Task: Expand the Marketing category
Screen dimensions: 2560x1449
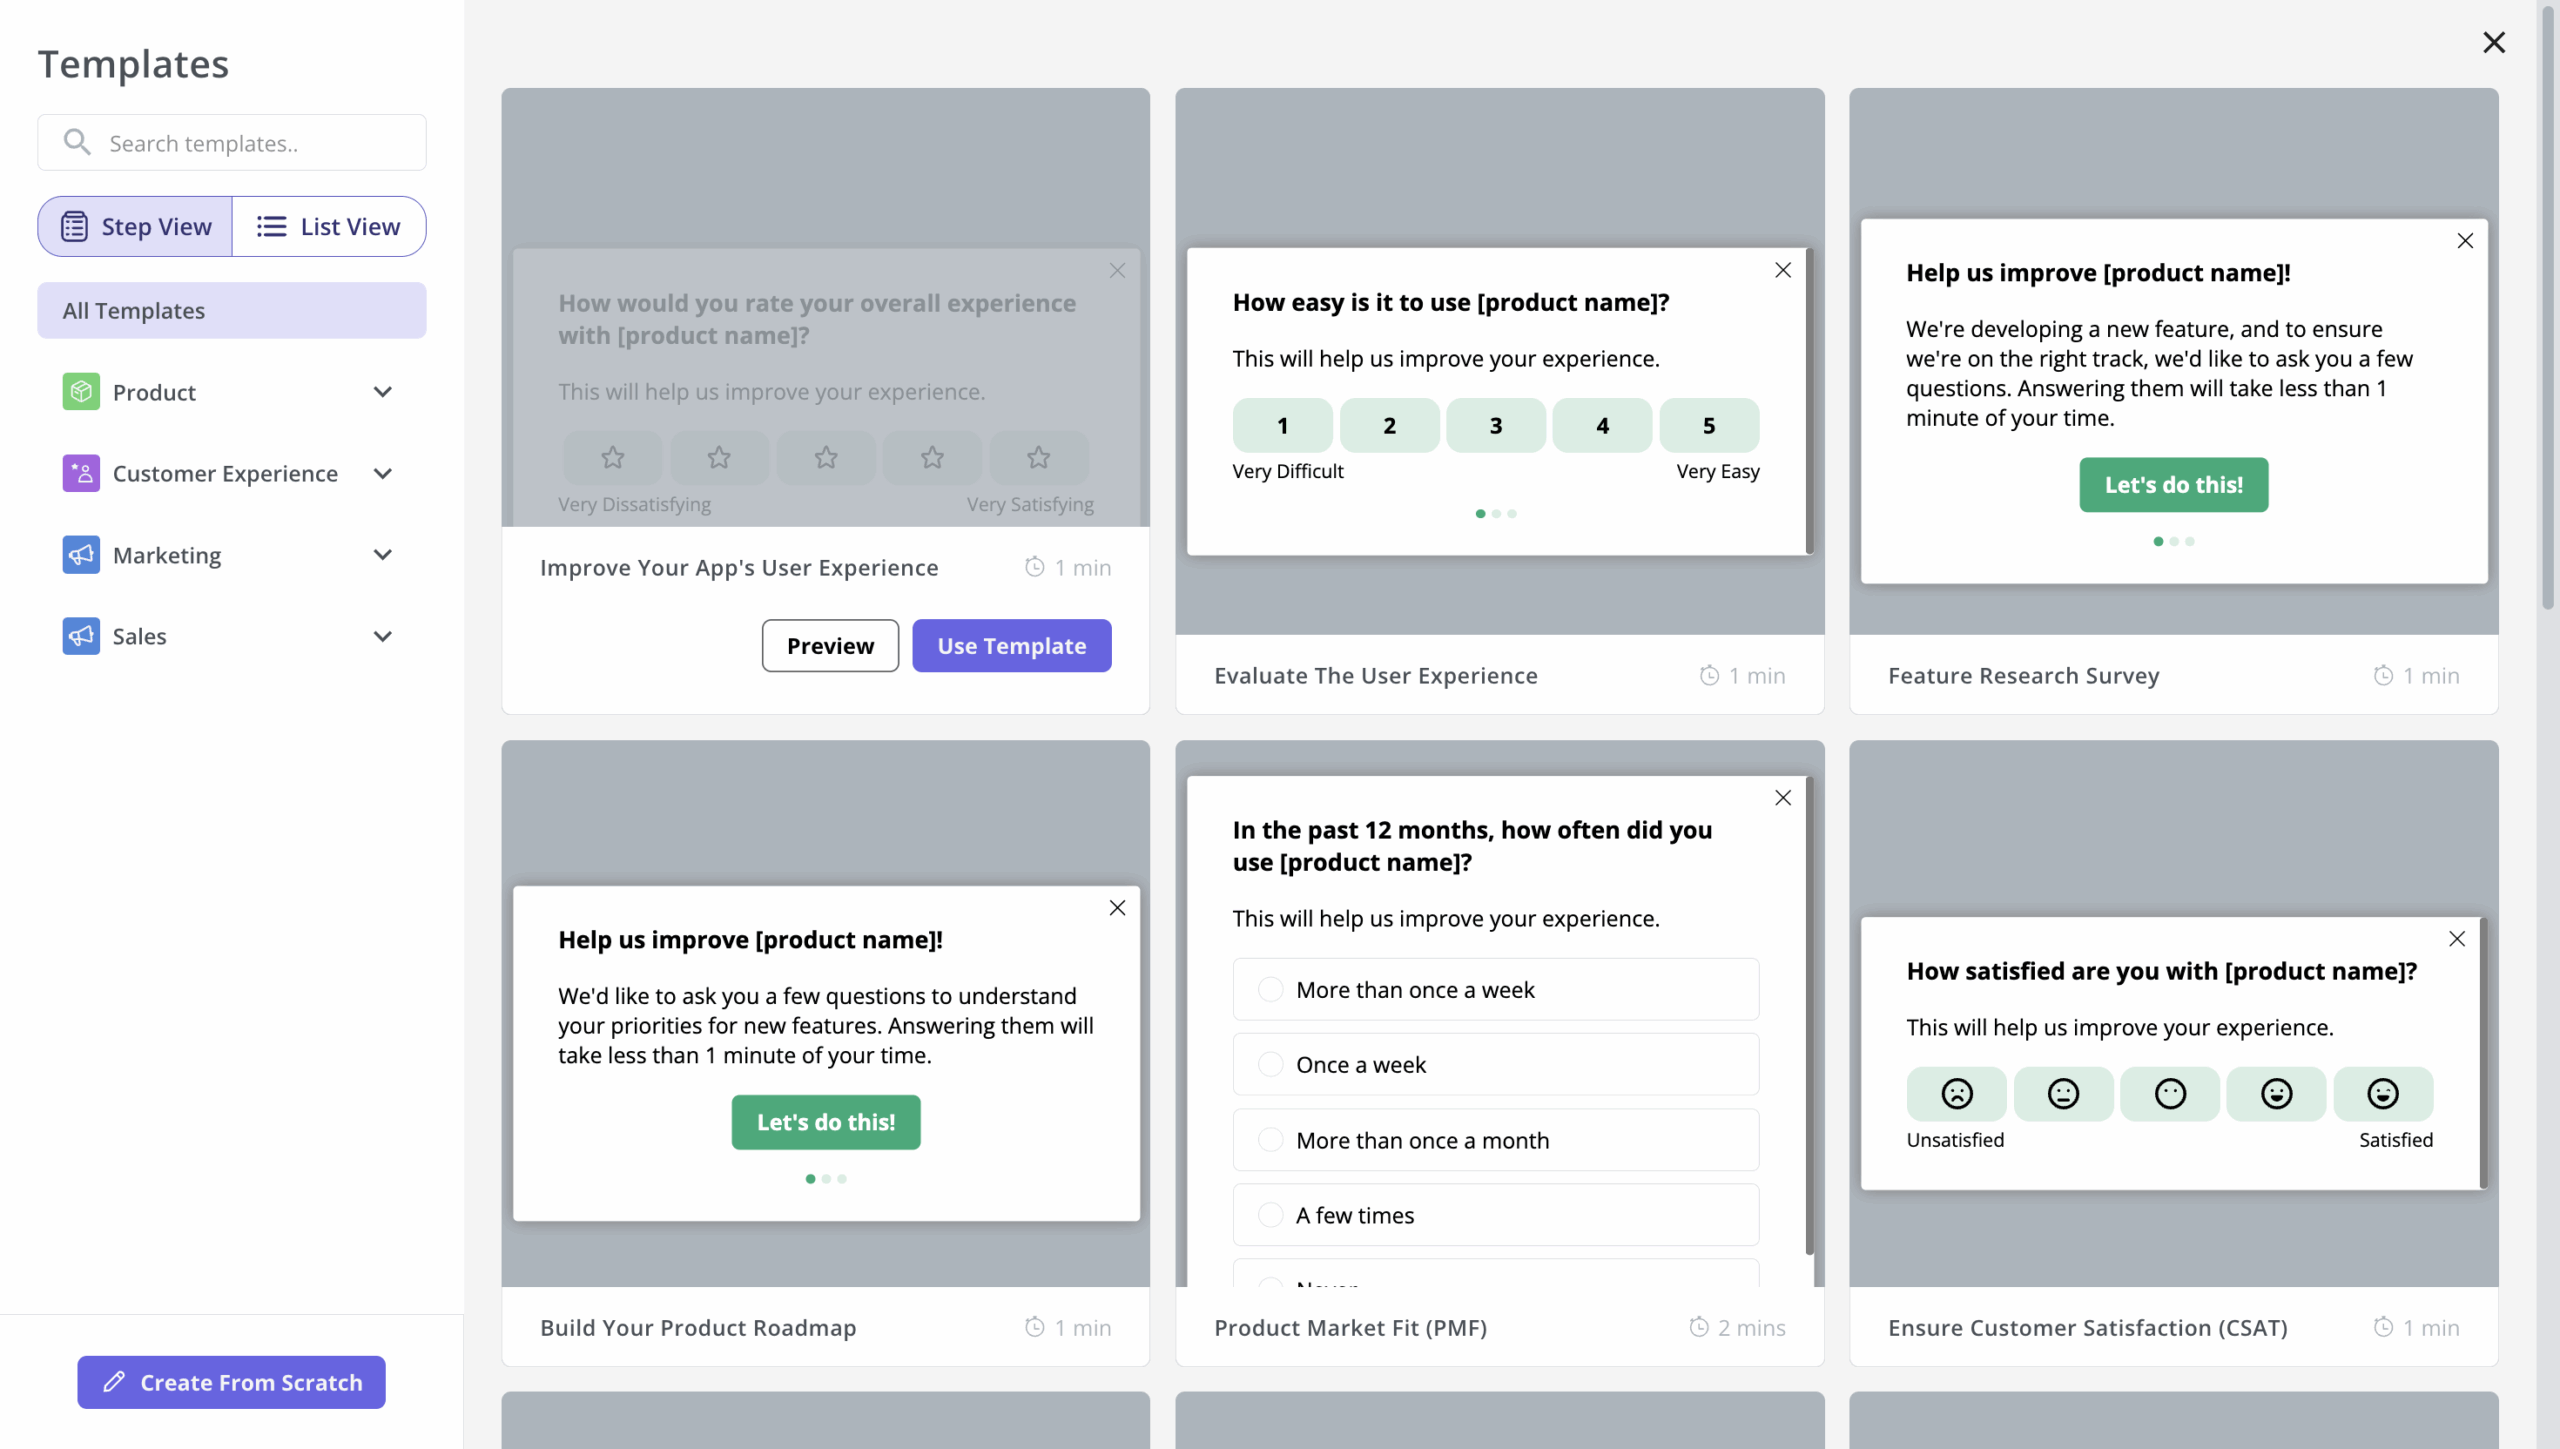Action: (x=383, y=555)
